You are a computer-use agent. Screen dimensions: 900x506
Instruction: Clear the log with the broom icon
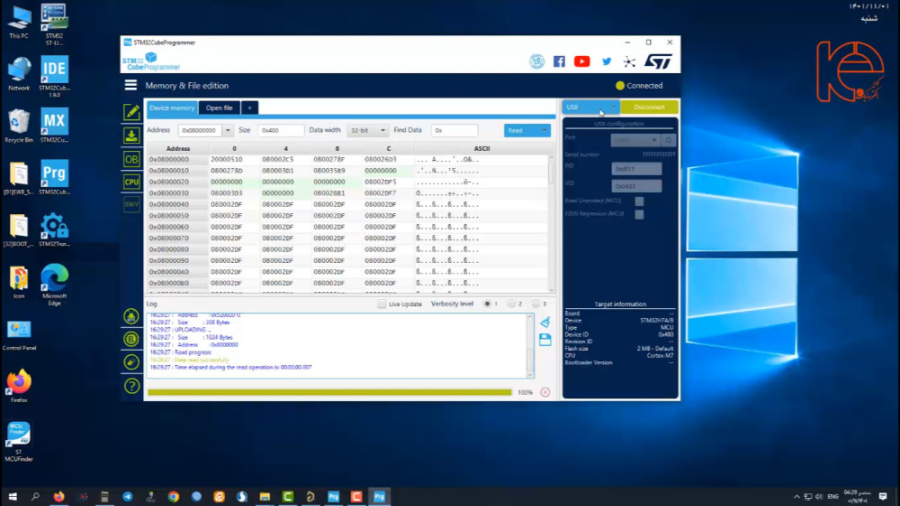pos(545,322)
